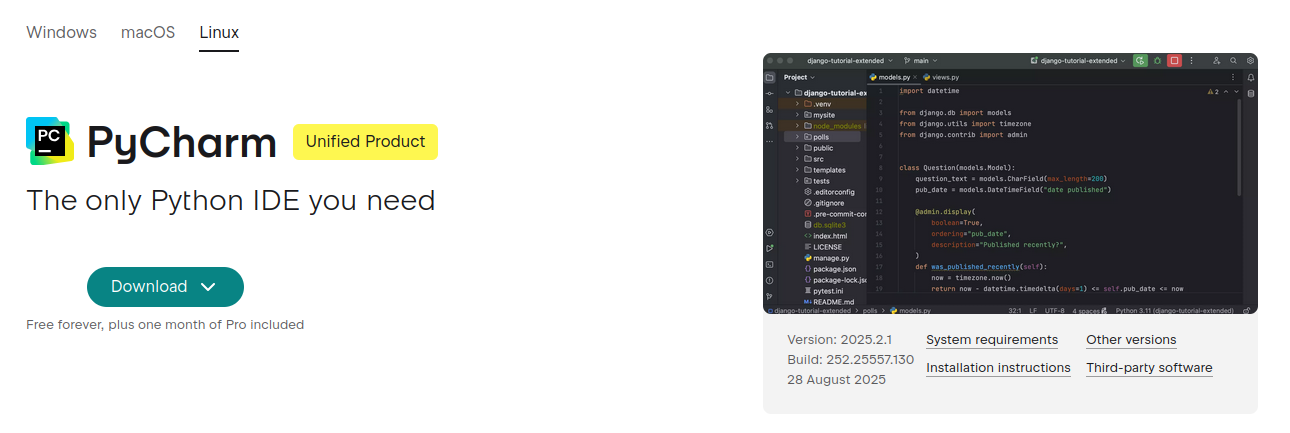Click the Unified Product yellow badge
This screenshot has width=1290, height=433.
(365, 142)
